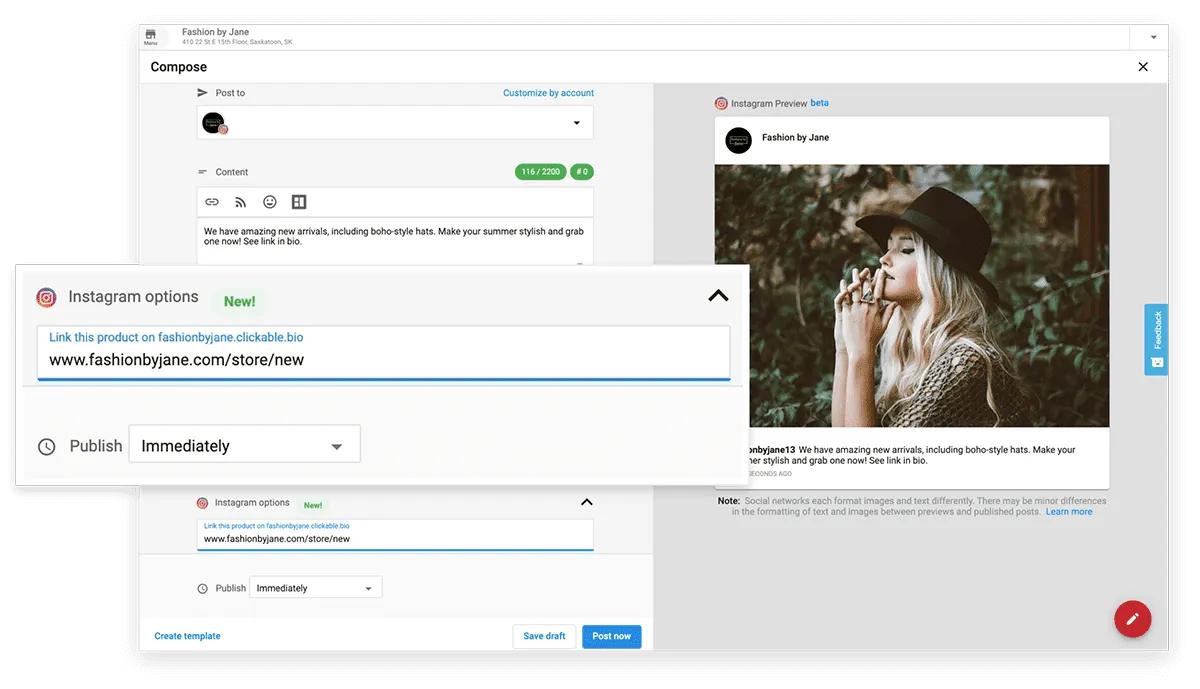Open the emoji picker smiley icon
Image resolution: width=1200 pixels, height=689 pixels.
click(x=270, y=202)
